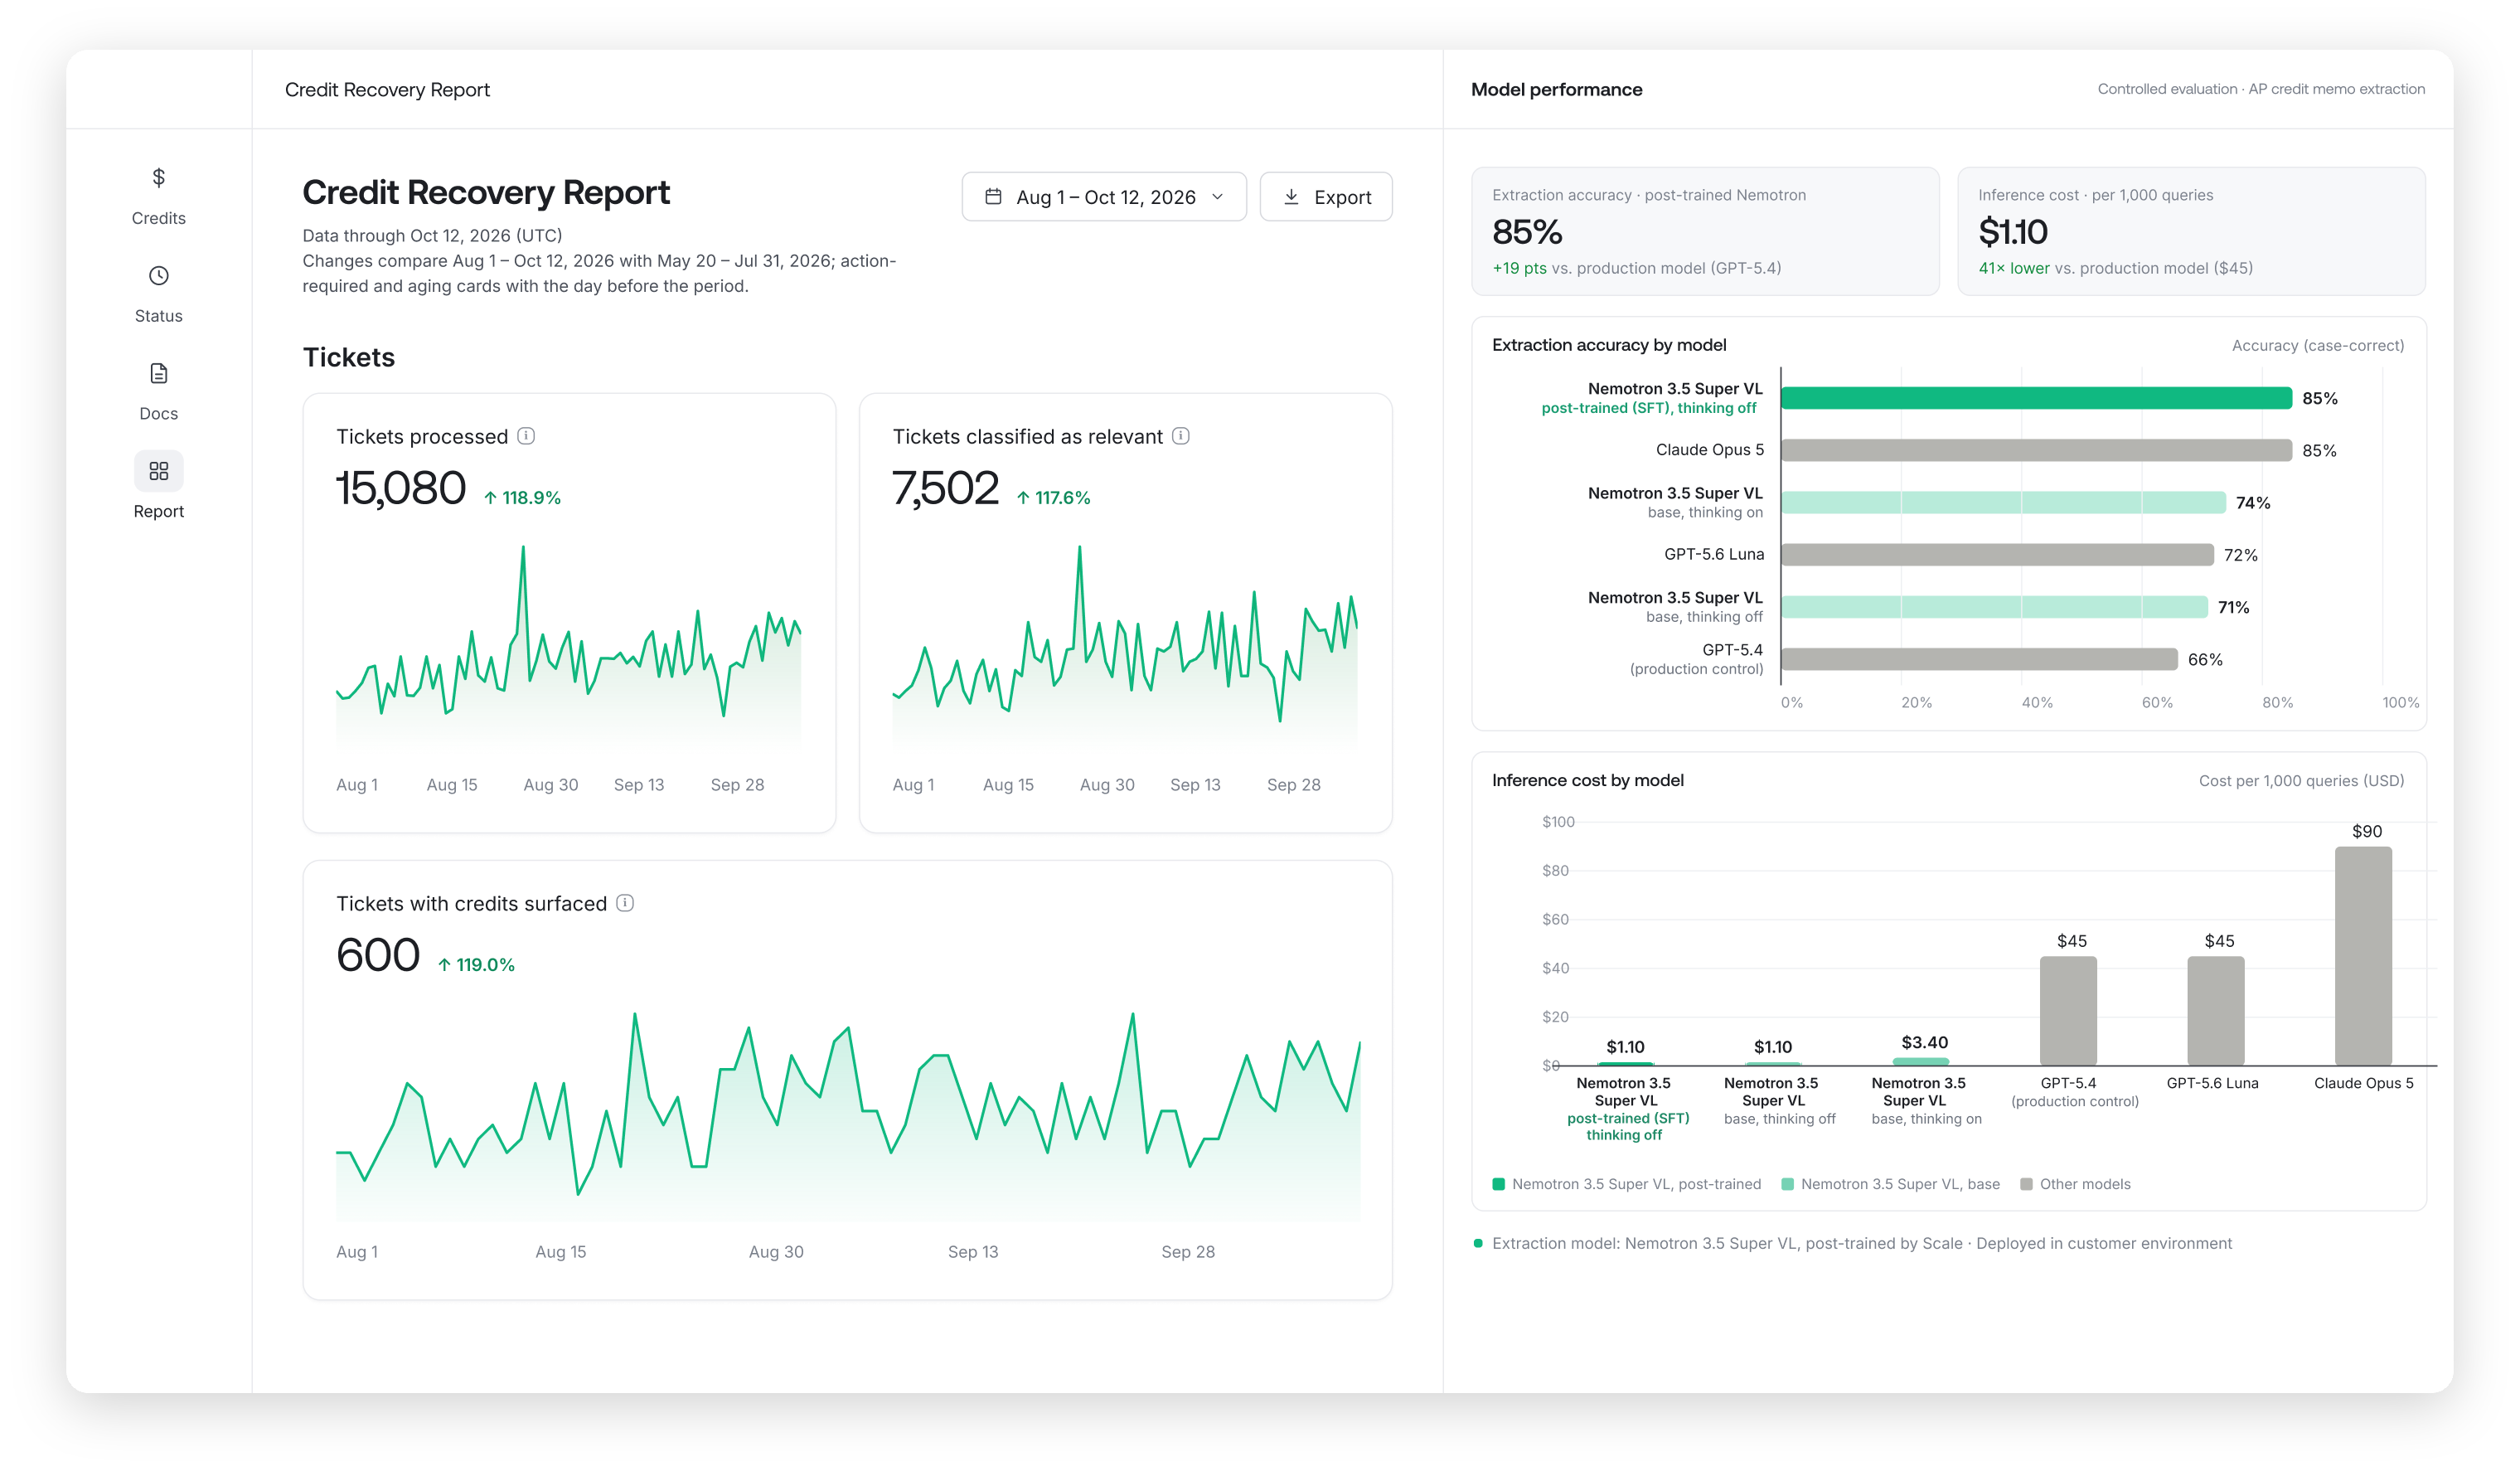Image resolution: width=2520 pixels, height=1476 pixels.
Task: Click the 15,080 tickets processed value
Action: tap(400, 489)
